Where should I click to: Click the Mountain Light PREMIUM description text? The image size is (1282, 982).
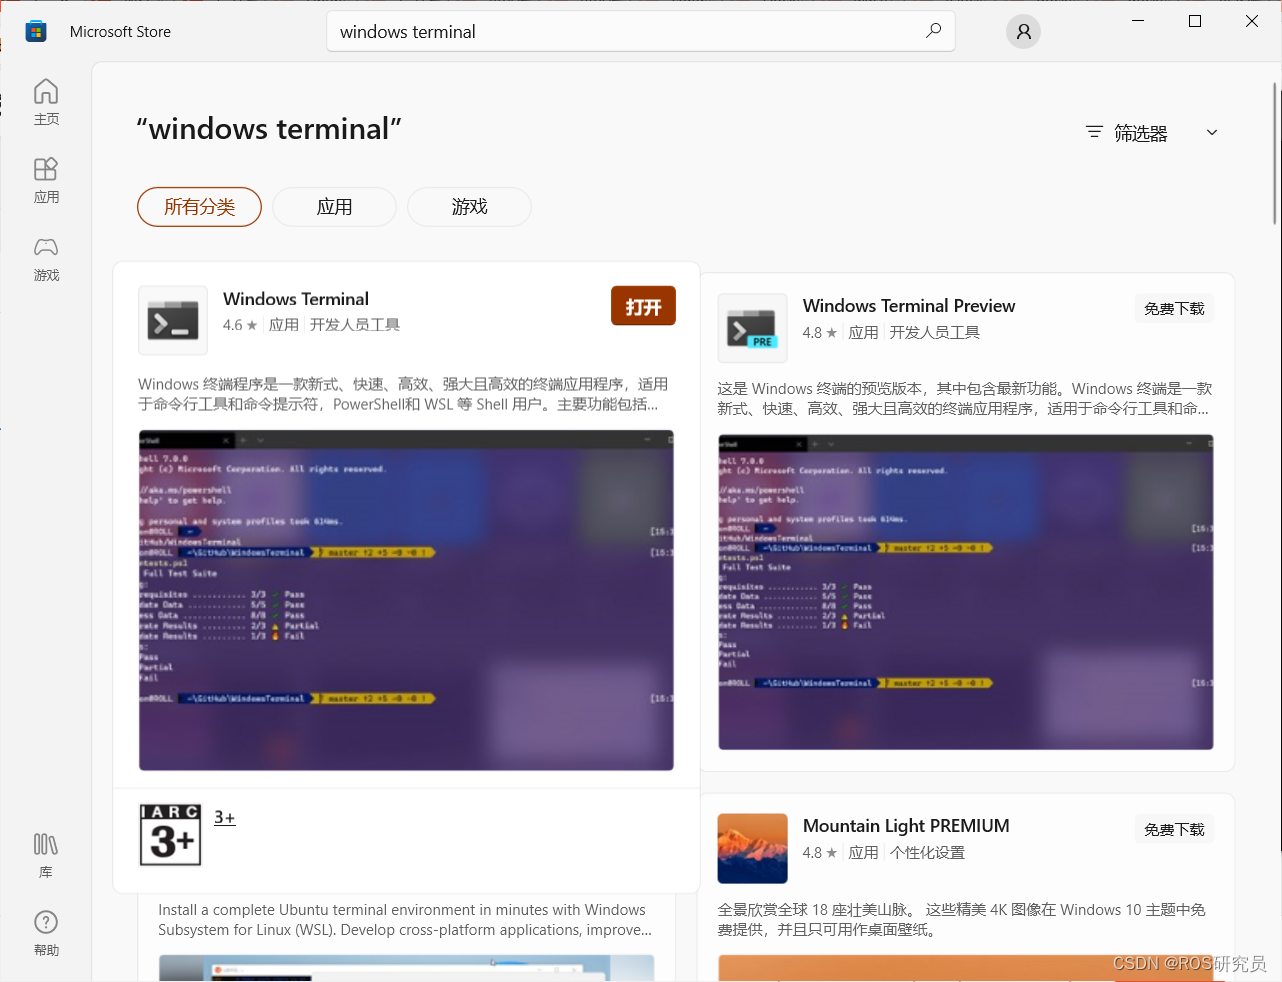pos(962,920)
